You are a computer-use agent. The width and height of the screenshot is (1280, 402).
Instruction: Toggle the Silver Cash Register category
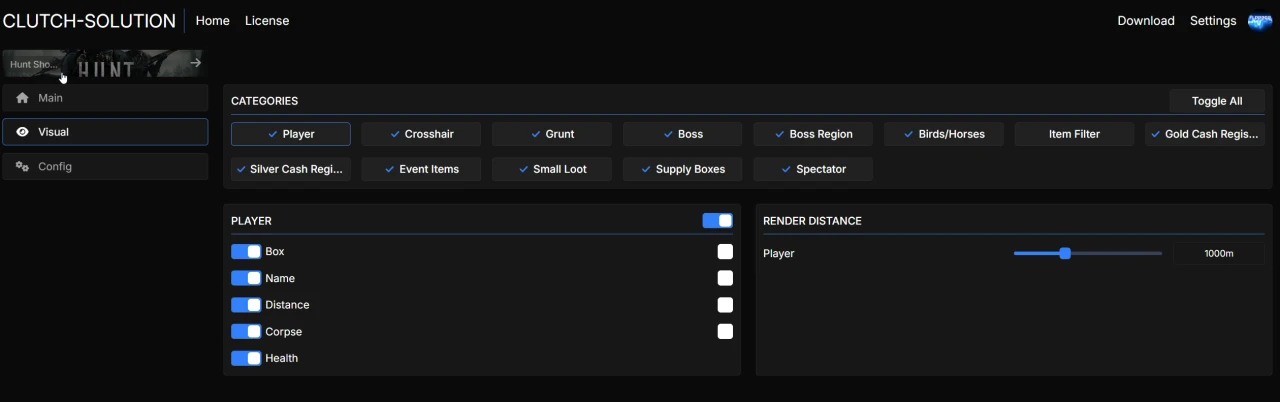(291, 169)
